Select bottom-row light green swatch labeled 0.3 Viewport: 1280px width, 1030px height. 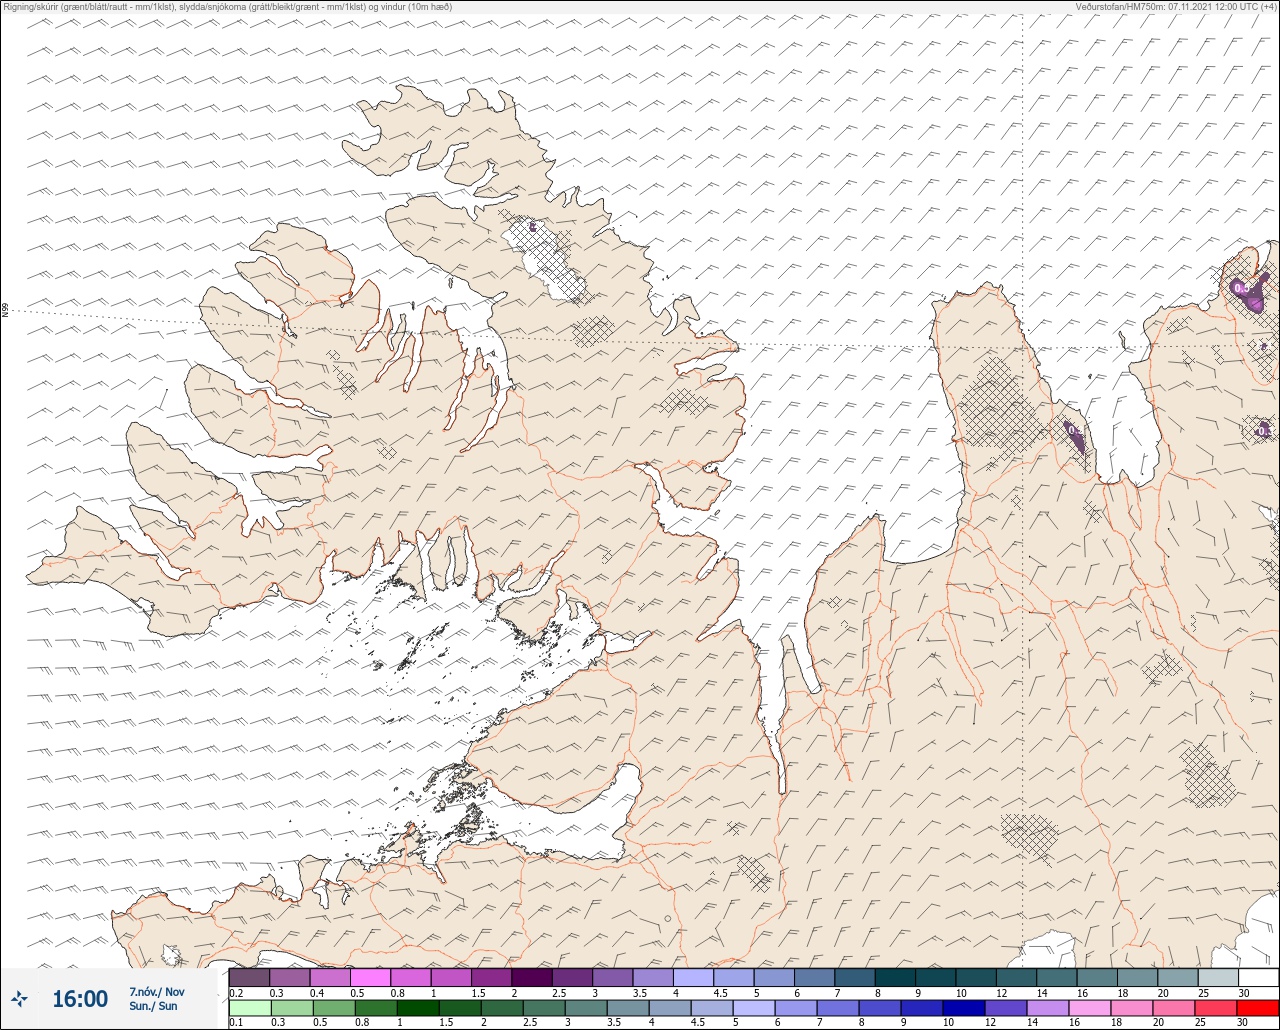292,1007
